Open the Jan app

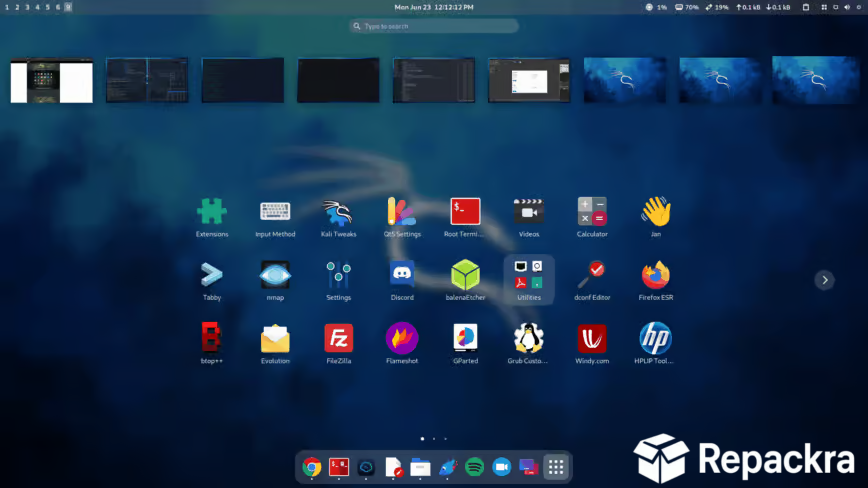655,217
